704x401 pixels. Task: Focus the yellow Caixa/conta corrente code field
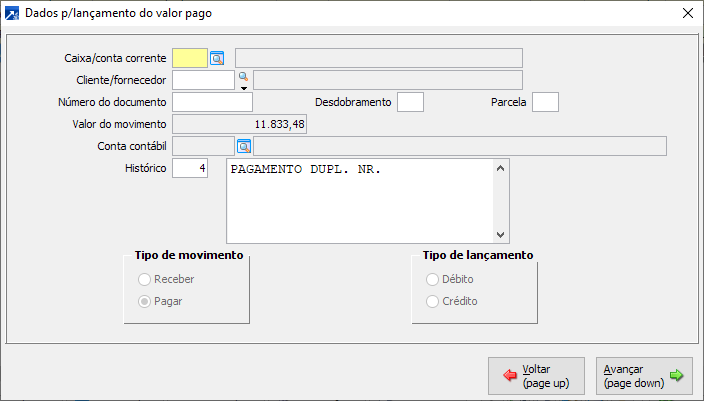(x=190, y=58)
